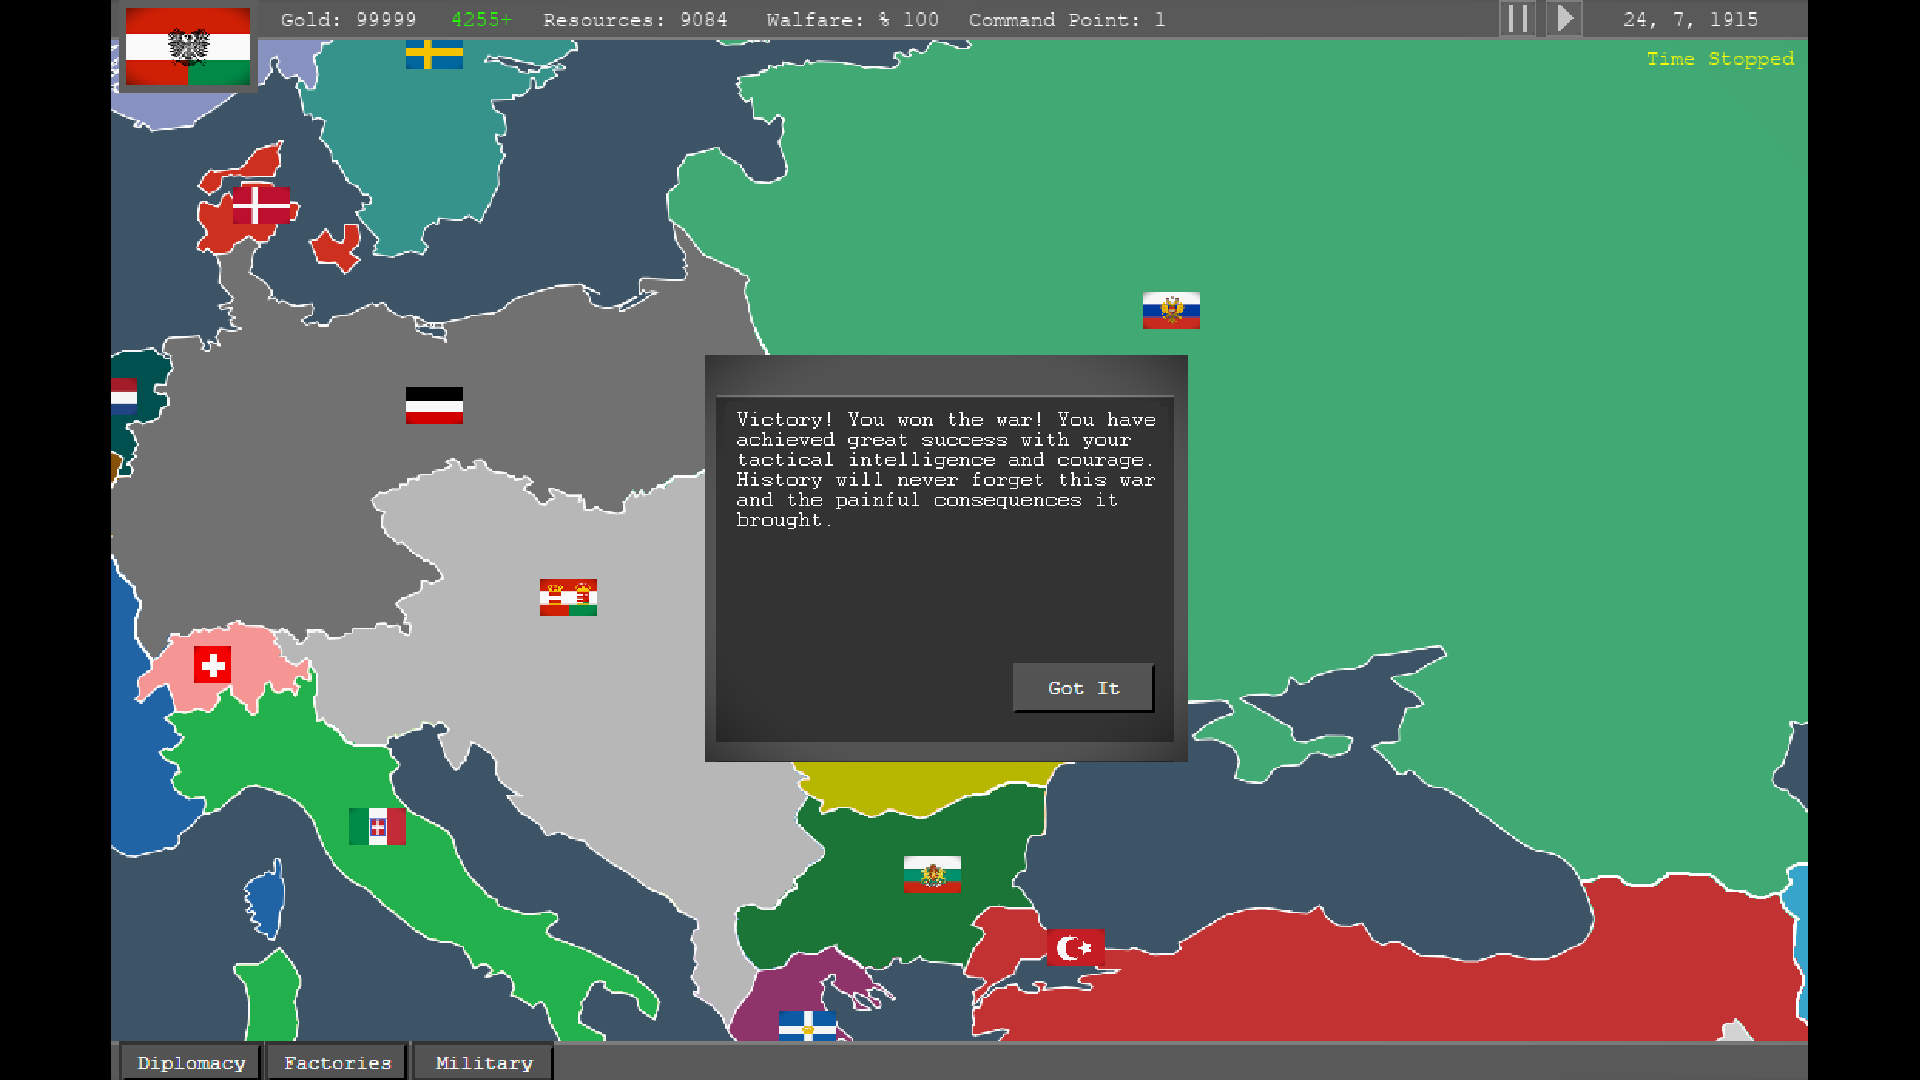The image size is (1920, 1080).
Task: Click the Corsica island on map
Action: click(x=267, y=898)
